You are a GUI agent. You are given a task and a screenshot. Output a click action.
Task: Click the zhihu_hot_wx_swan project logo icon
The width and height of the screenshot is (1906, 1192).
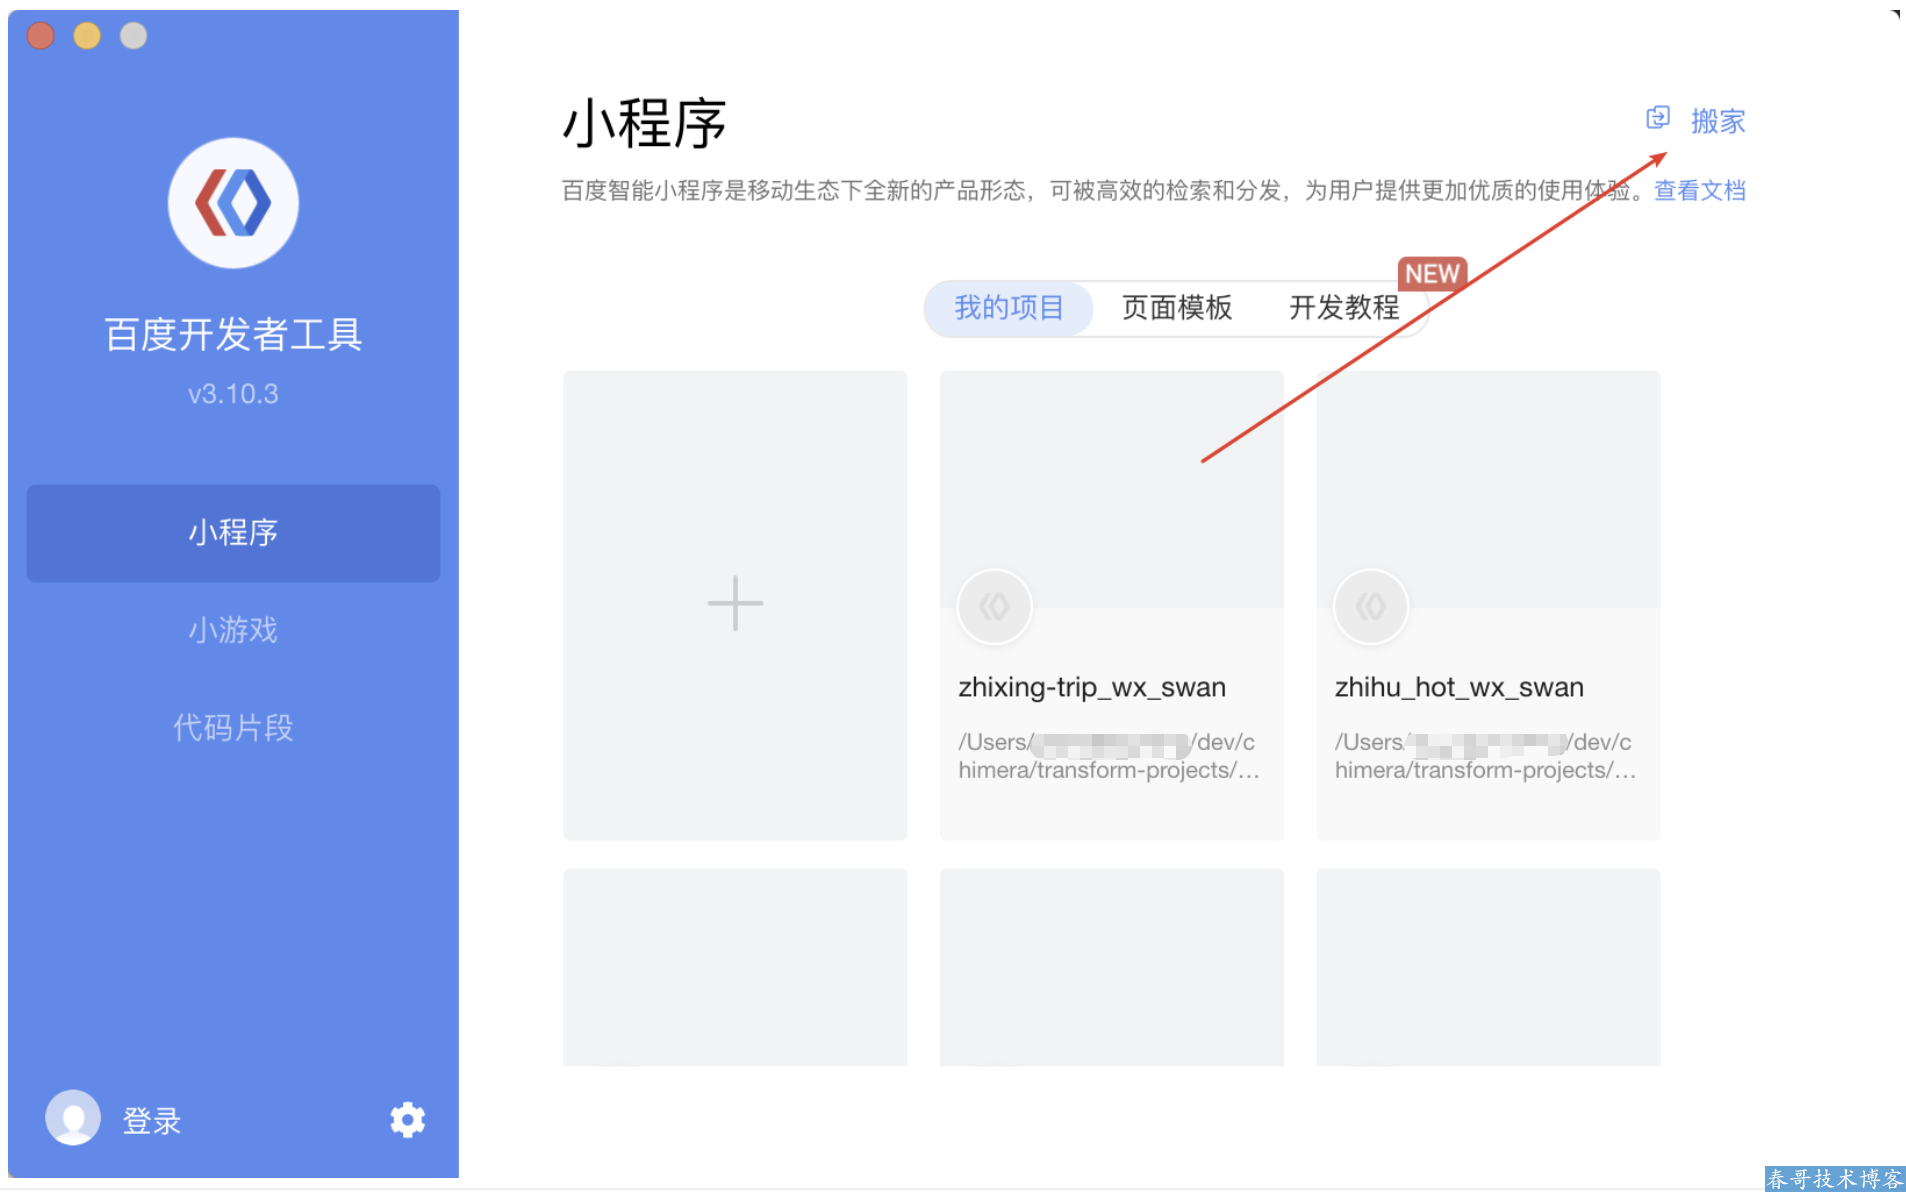point(1371,606)
